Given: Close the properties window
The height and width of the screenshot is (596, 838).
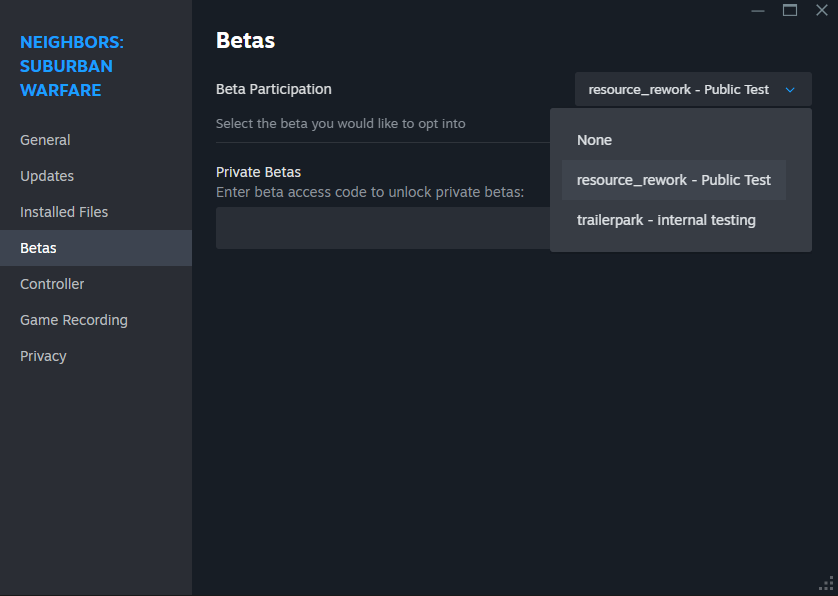Looking at the screenshot, I should click(x=822, y=10).
